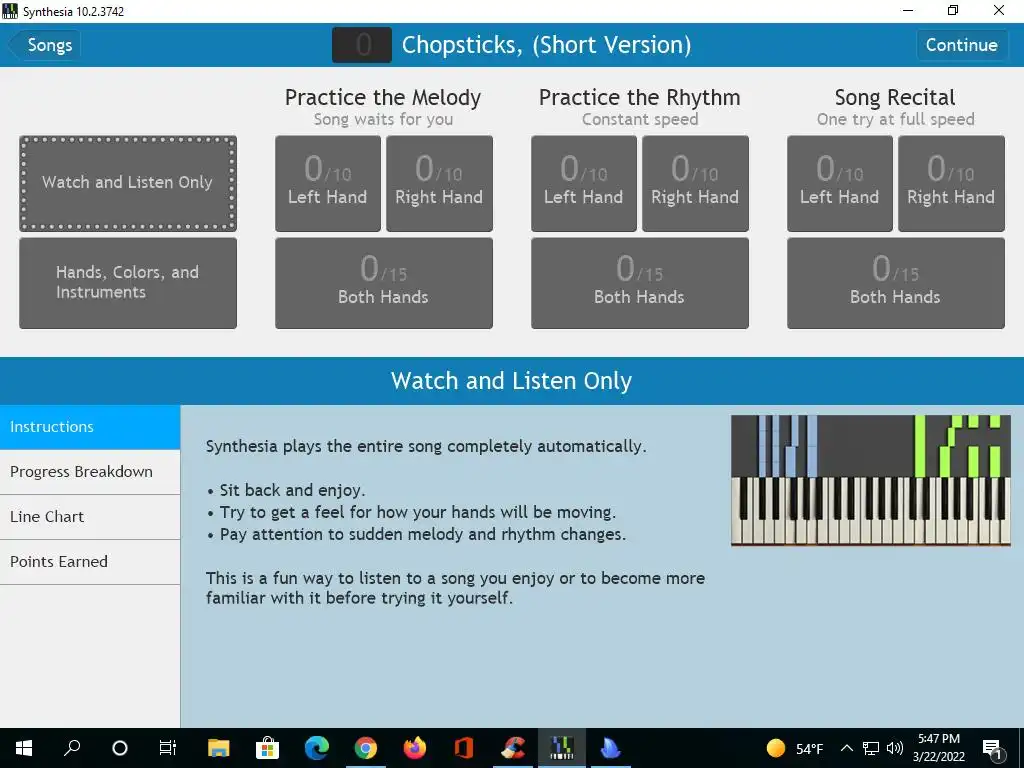This screenshot has width=1024, height=768.
Task: Open the Line Chart tab
Action: [x=90, y=517]
